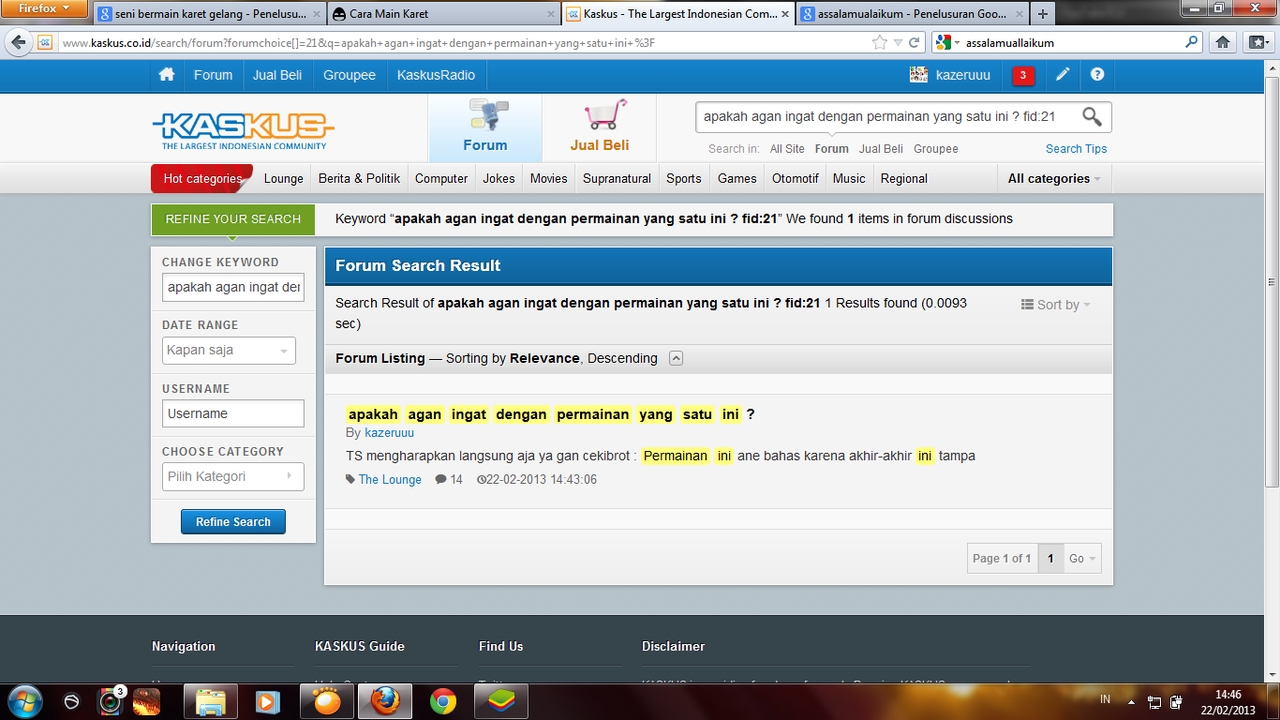Open The Lounge category link in result
Screen dimensions: 1280x720
(x=390, y=480)
